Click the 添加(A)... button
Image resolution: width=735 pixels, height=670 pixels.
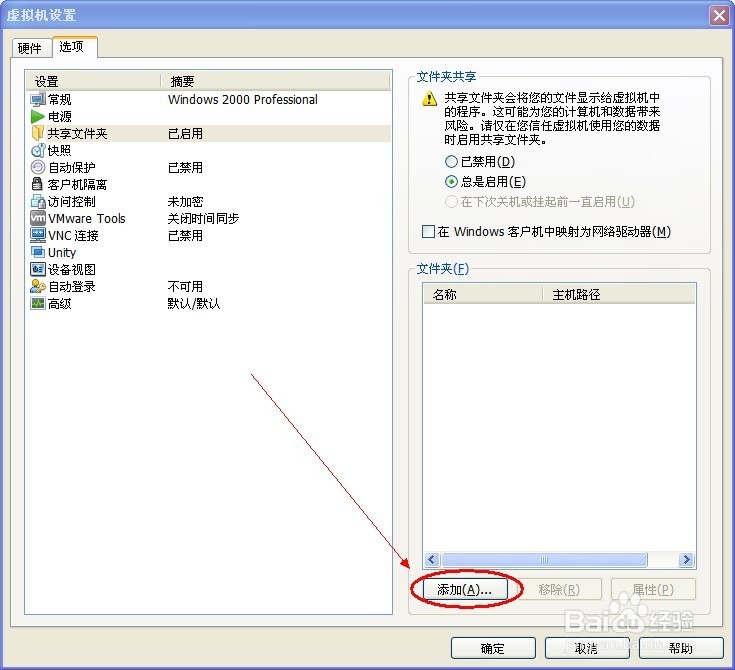click(x=465, y=589)
